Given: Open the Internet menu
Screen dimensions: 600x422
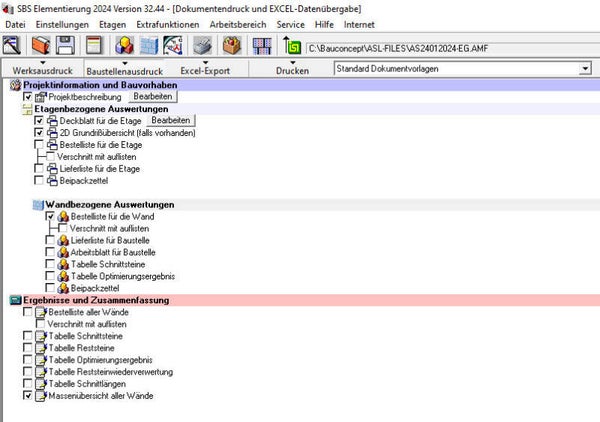Looking at the screenshot, I should pyautogui.click(x=359, y=24).
